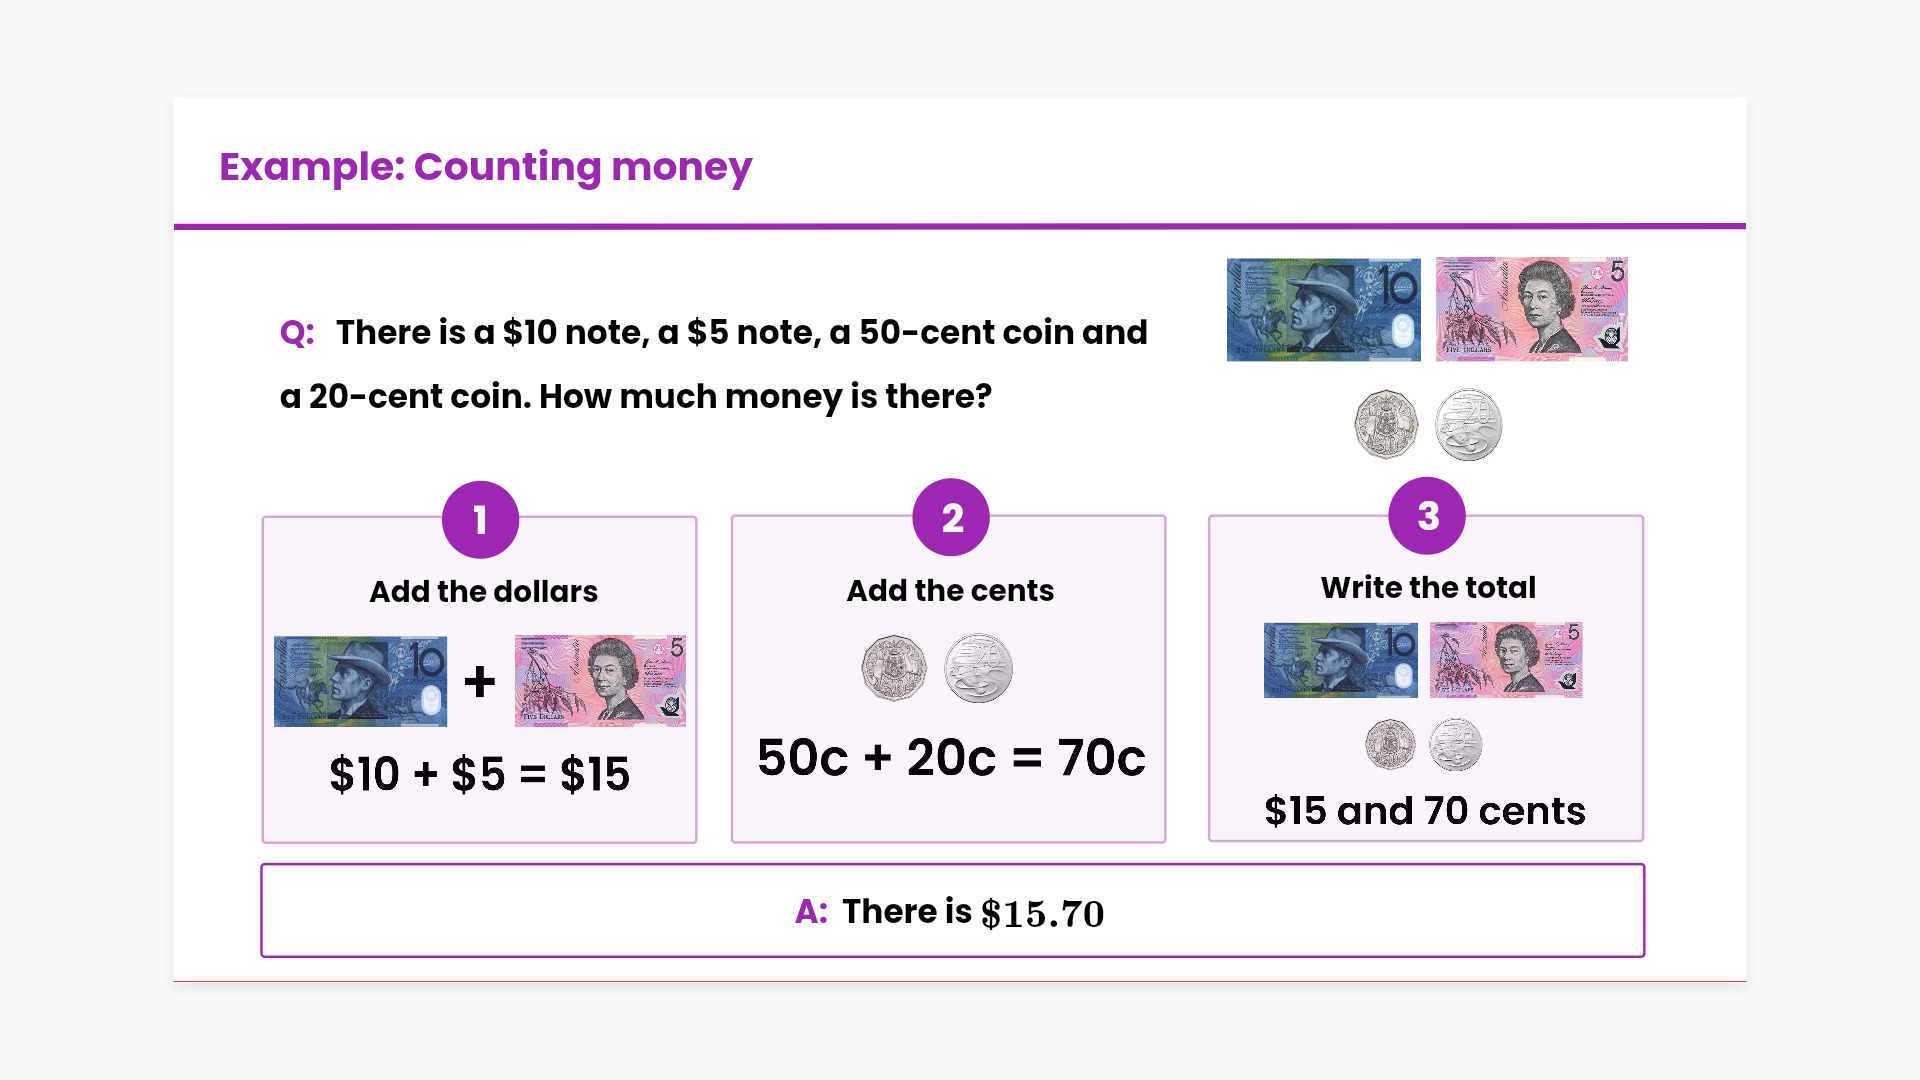
Task: Click the $5 note in Add the dollars
Action: tap(600, 681)
